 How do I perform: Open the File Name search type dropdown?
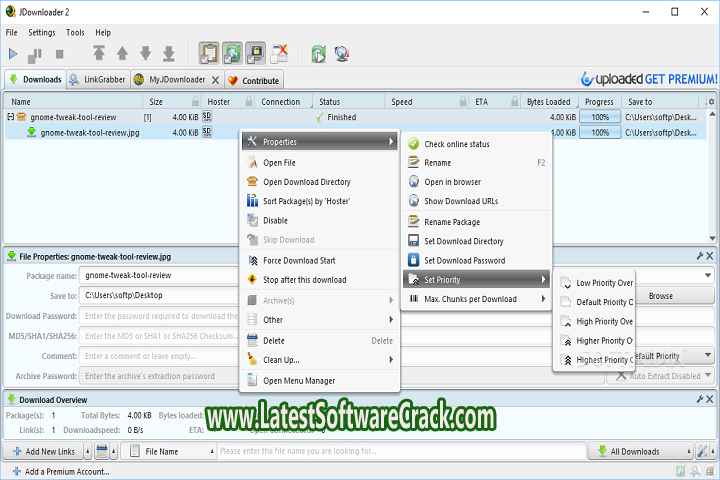point(170,452)
